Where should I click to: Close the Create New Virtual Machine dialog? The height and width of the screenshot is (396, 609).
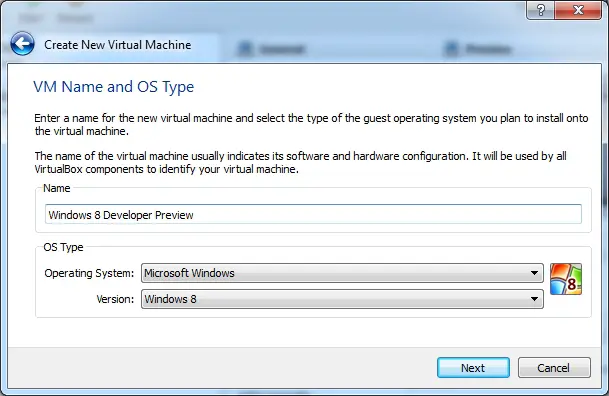[578, 10]
